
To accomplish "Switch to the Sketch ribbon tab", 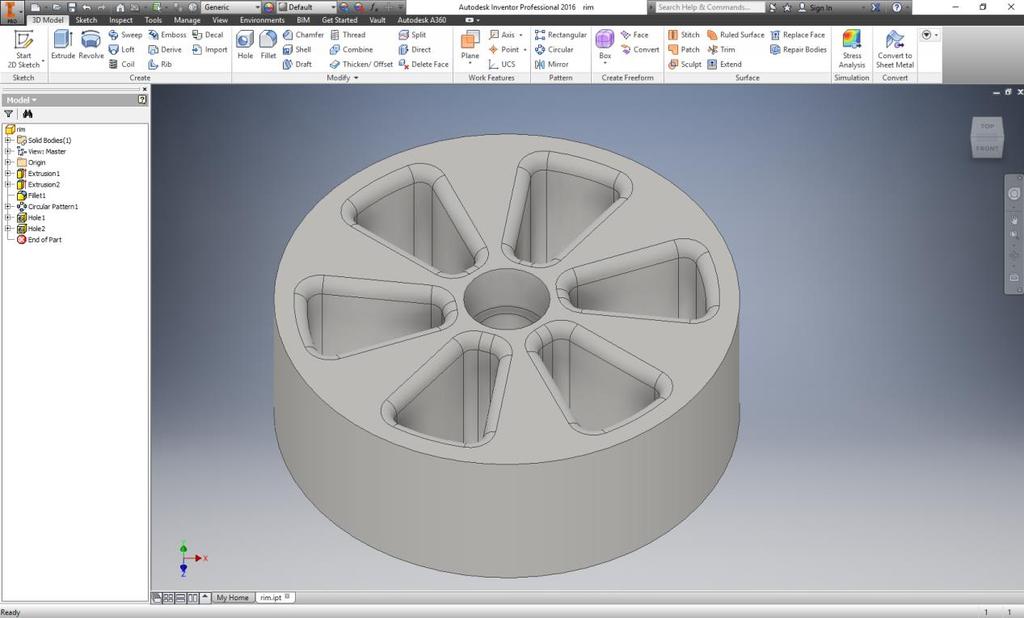I will pos(86,20).
